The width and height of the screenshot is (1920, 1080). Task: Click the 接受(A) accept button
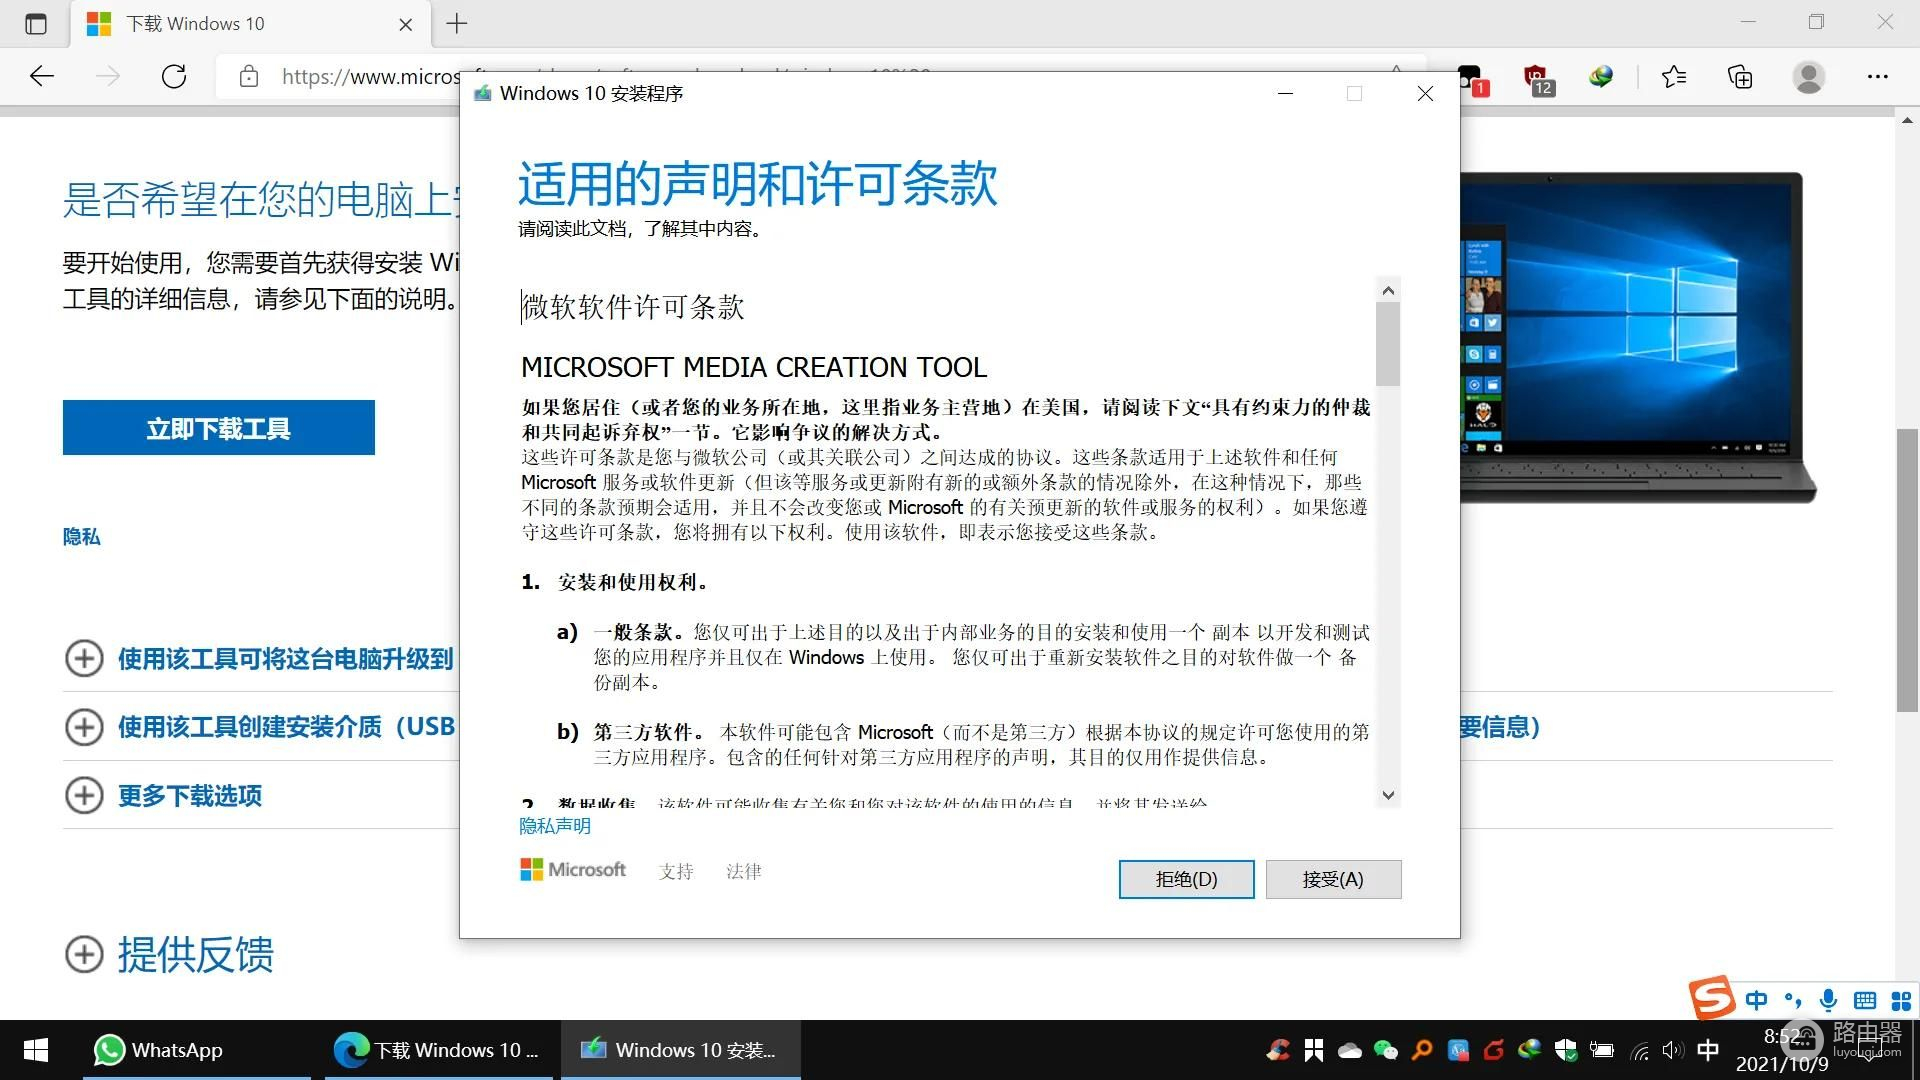(1332, 880)
